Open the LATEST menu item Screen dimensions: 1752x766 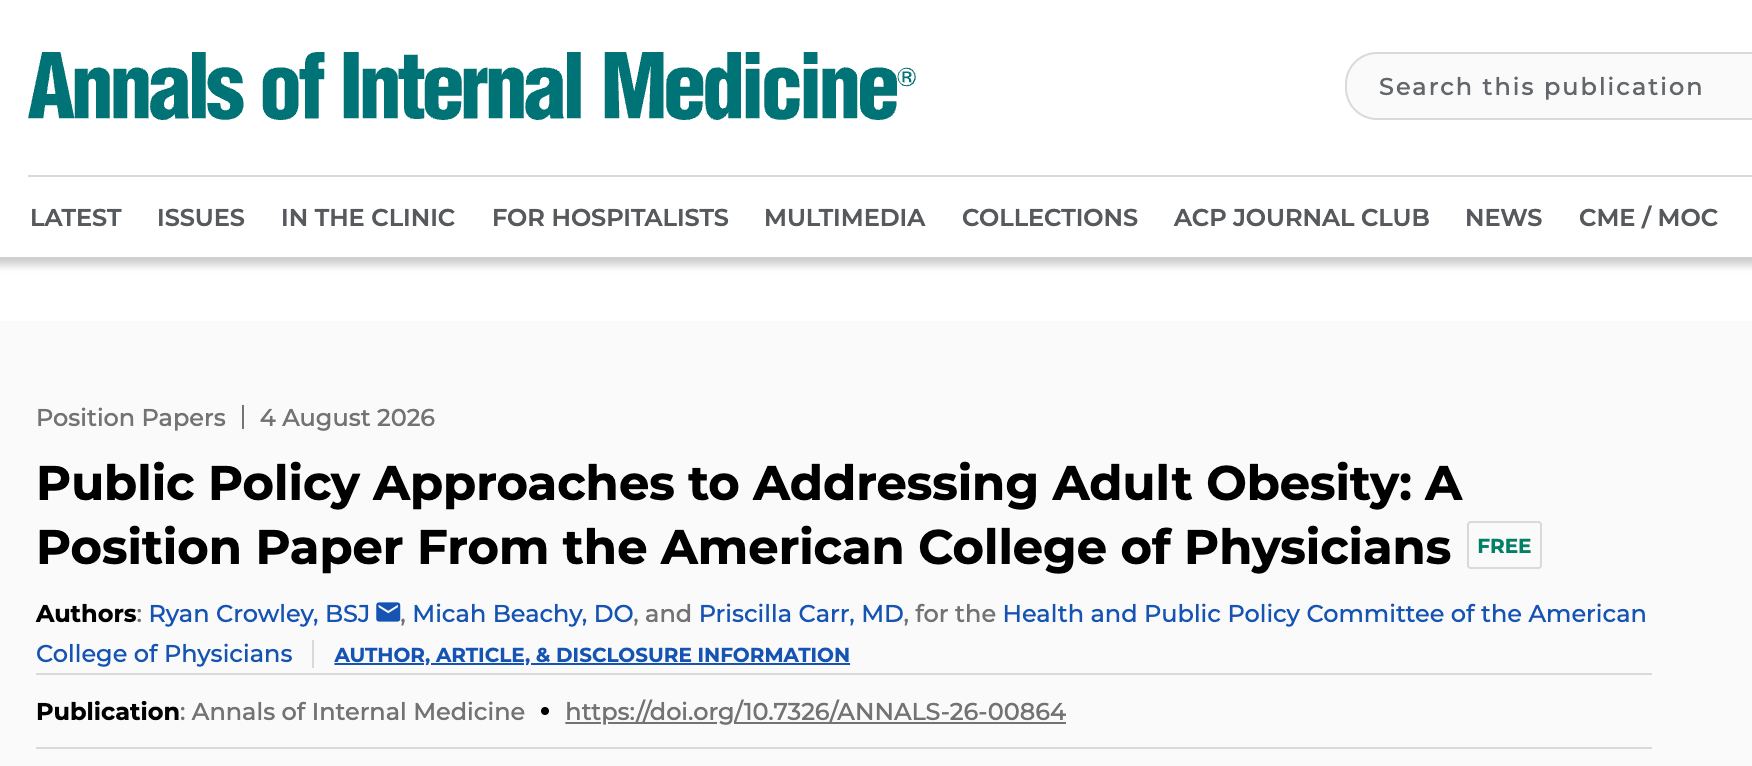[76, 217]
